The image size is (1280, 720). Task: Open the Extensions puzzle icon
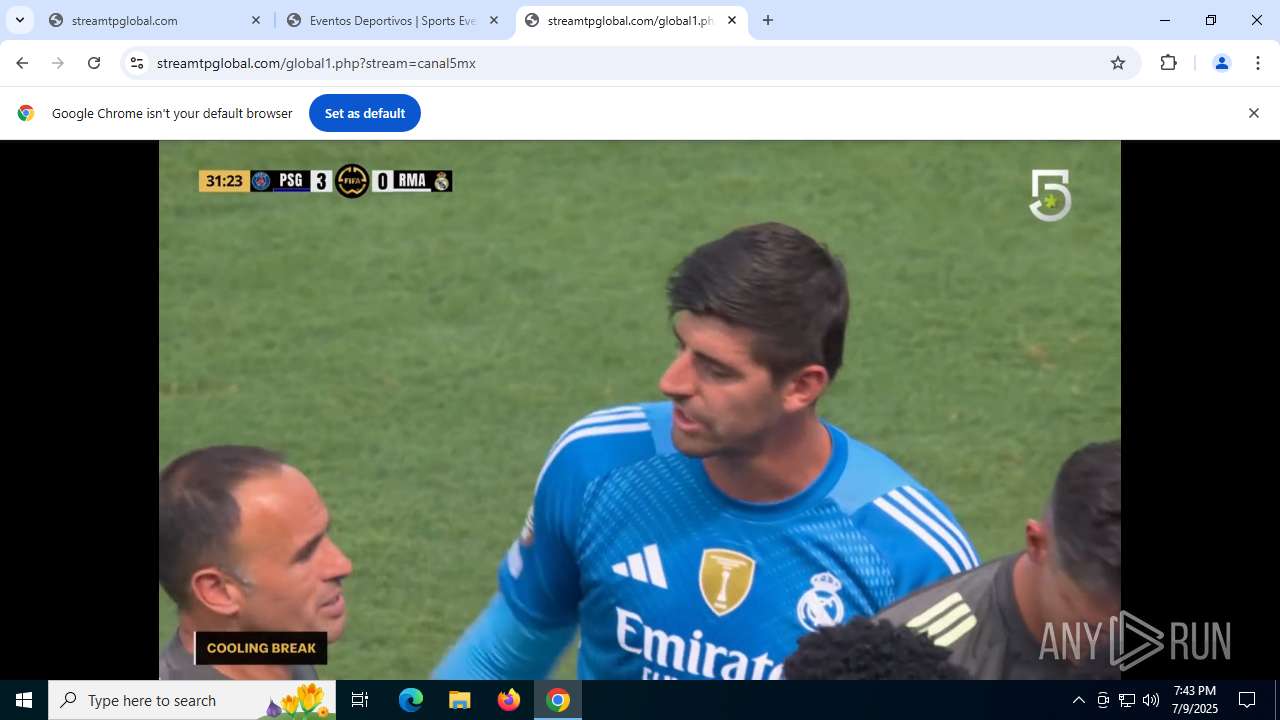click(1168, 63)
